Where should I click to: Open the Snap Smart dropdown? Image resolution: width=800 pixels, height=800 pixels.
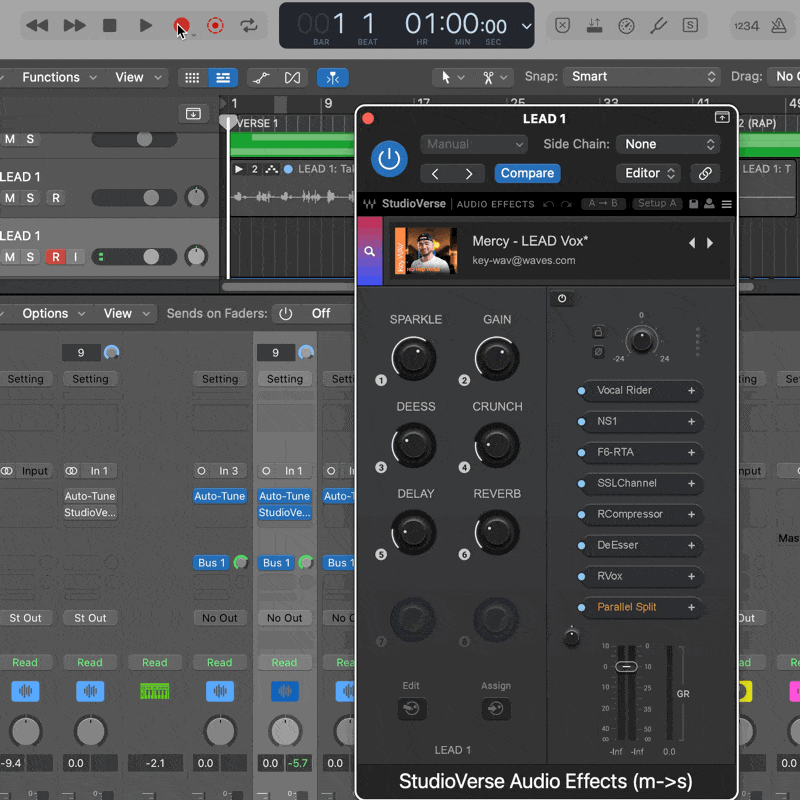tap(641, 77)
